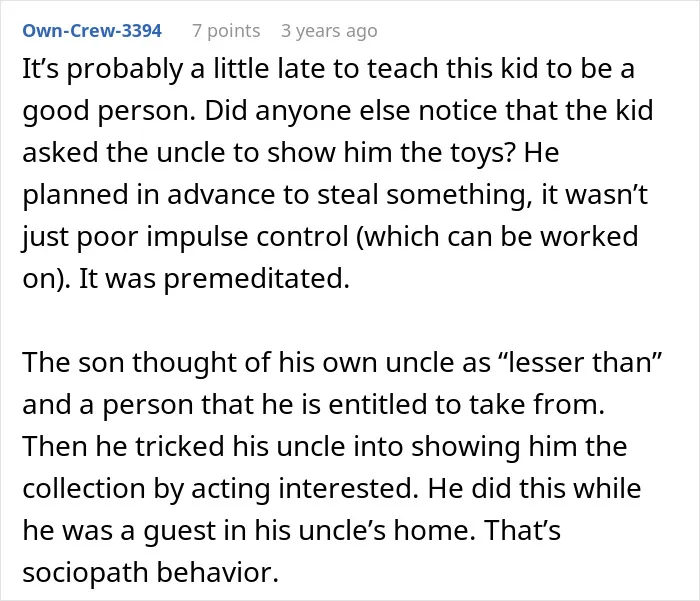Click the parenthetical '(which can be worked'
700x601 pixels.
[x=497, y=237]
